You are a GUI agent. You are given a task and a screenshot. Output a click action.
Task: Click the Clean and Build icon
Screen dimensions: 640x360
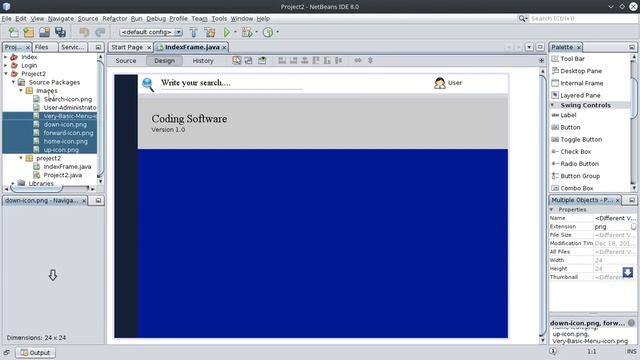[210, 32]
